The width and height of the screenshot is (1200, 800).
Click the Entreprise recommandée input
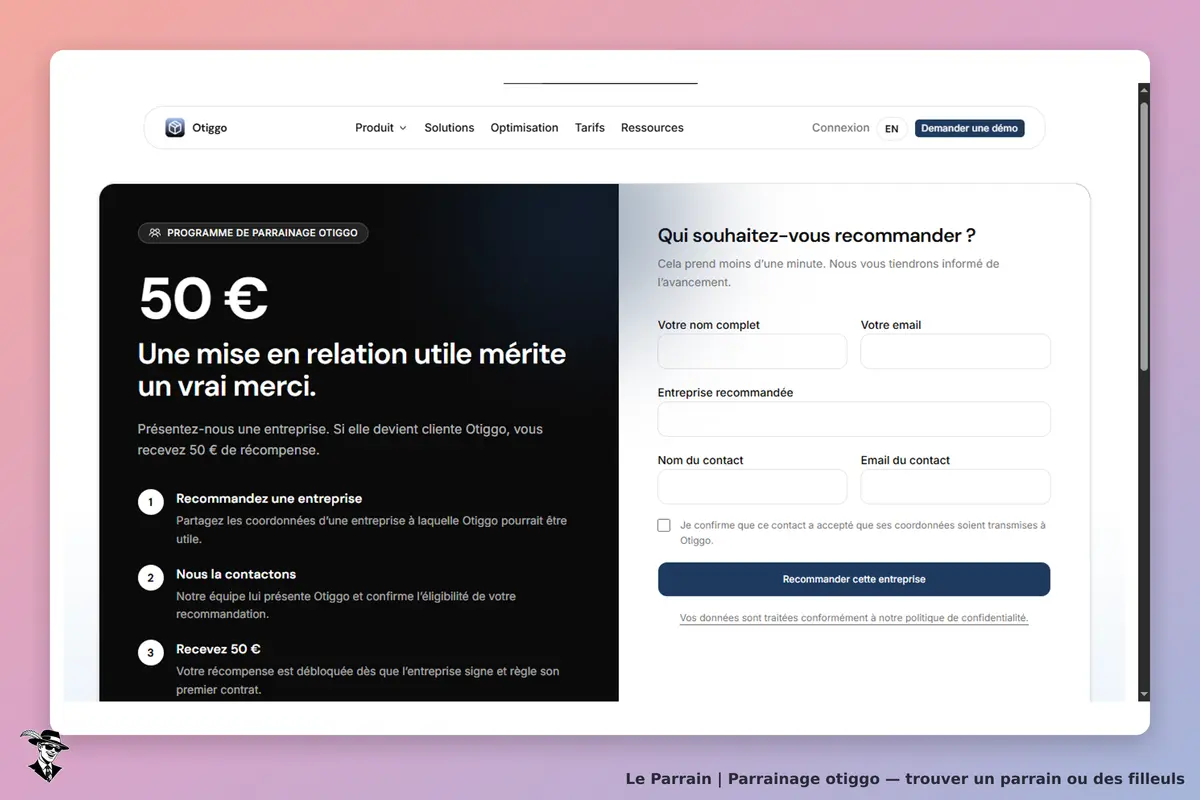click(854, 419)
